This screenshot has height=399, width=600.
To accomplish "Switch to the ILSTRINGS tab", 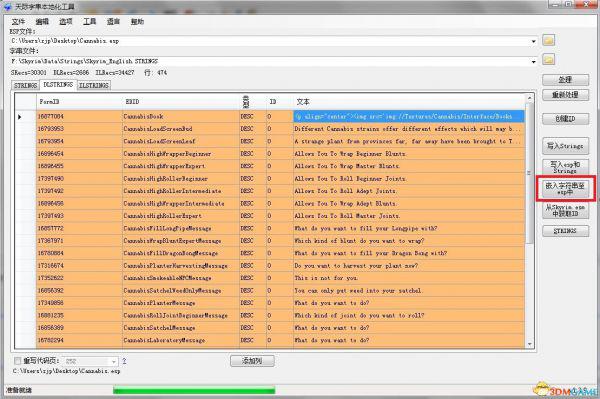I will tap(94, 85).
